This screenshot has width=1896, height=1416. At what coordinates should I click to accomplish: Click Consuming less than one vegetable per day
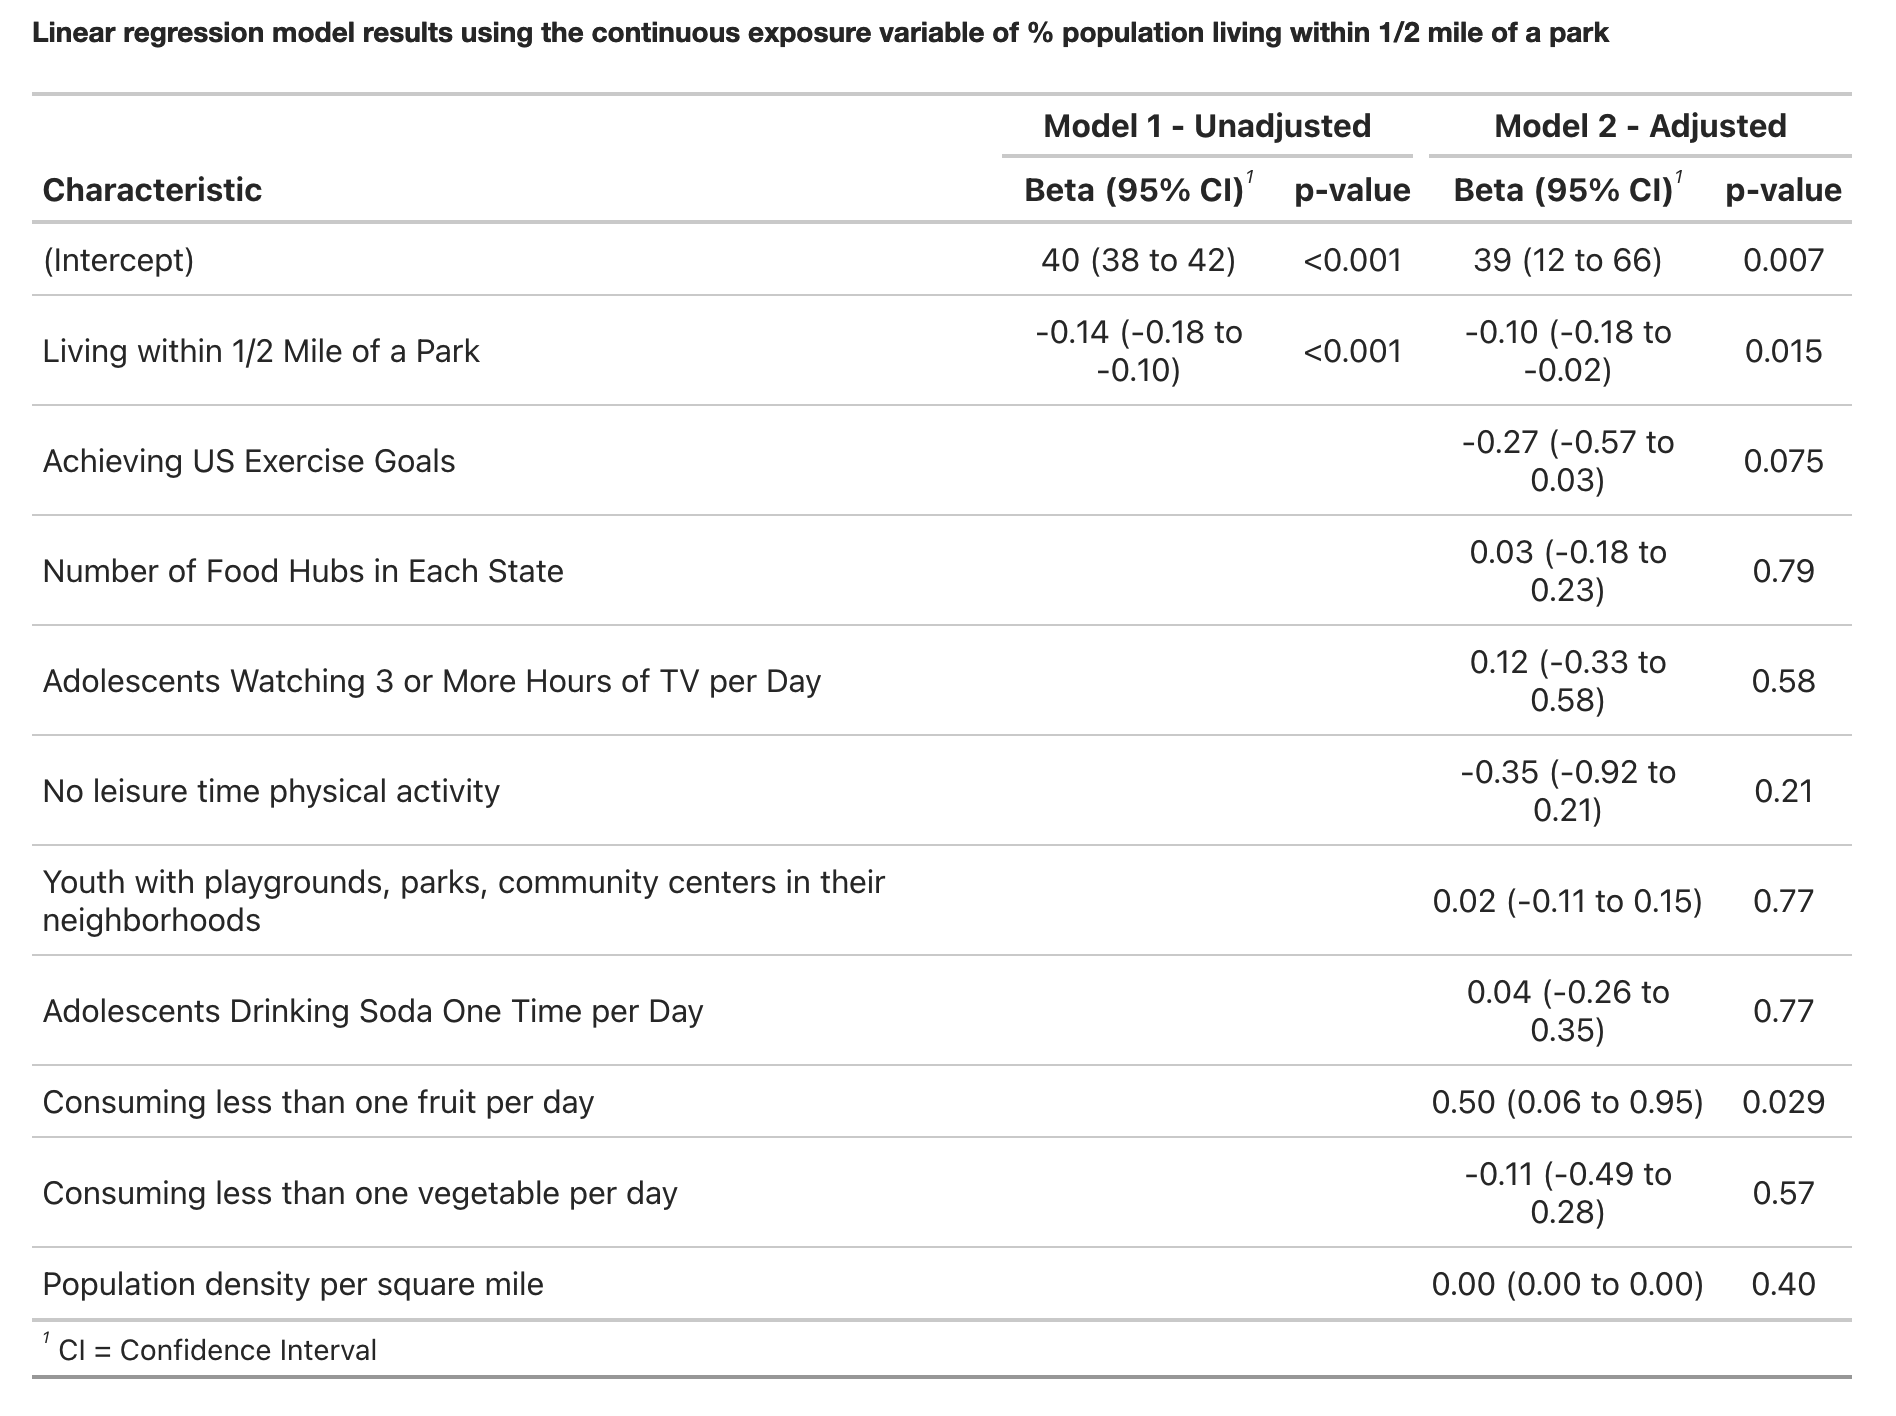[359, 1193]
